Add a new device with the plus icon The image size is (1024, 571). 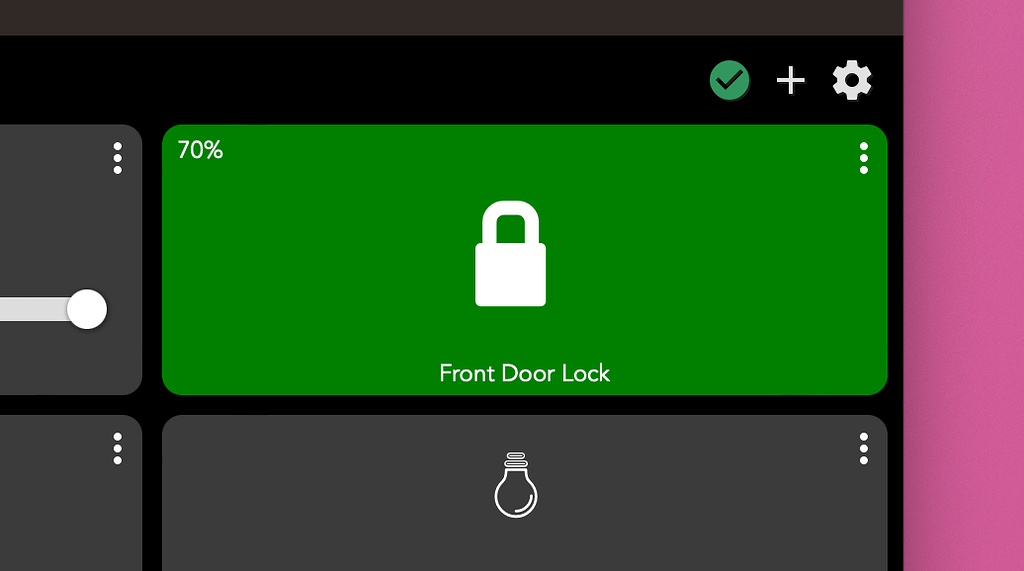(x=790, y=80)
